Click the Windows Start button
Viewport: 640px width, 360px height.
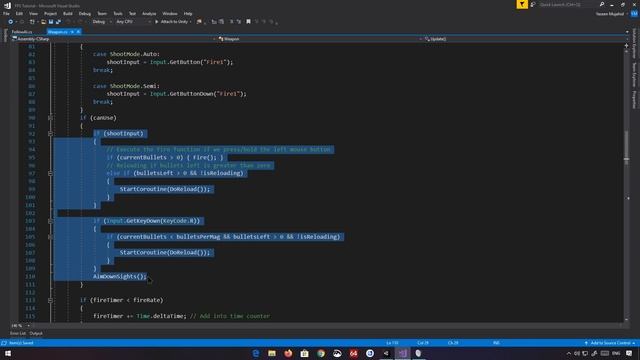[x=8, y=353]
